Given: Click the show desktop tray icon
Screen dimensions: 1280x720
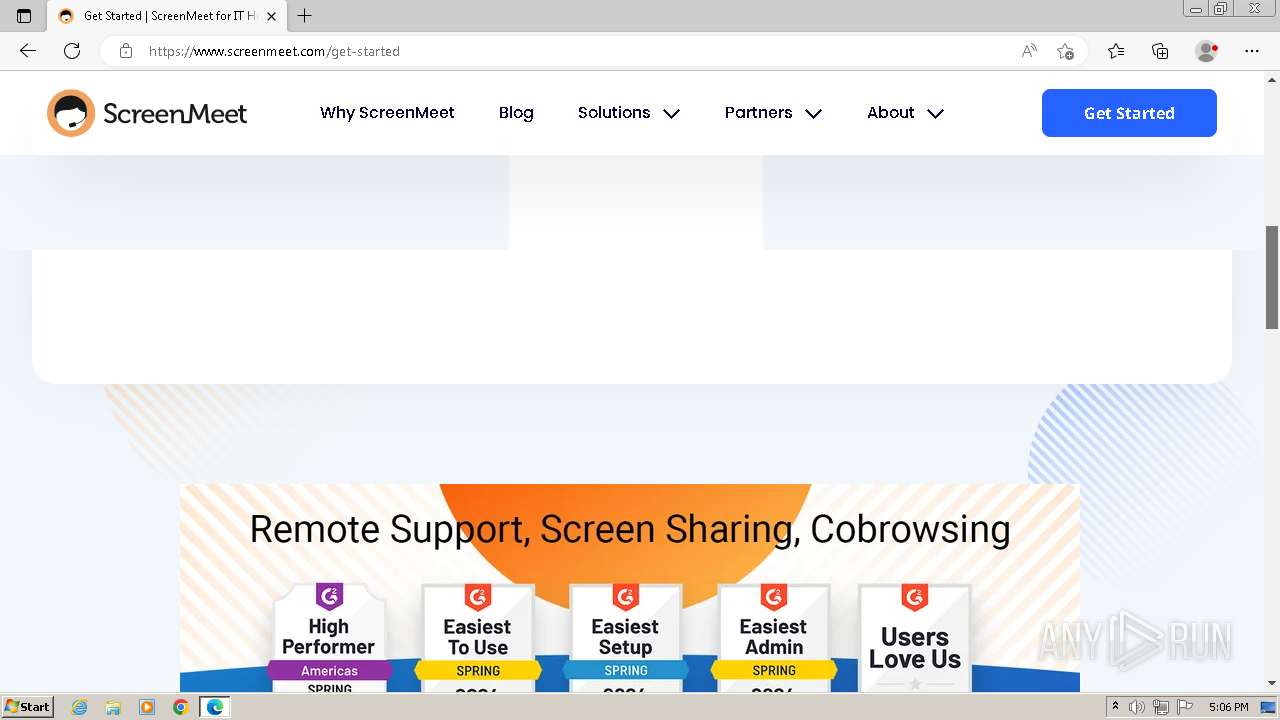Looking at the screenshot, I should pyautogui.click(x=1269, y=707).
